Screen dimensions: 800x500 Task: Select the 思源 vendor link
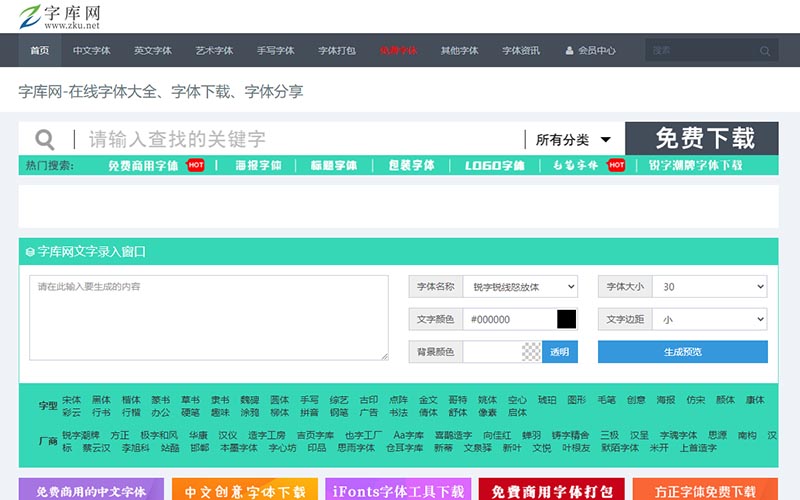pos(717,435)
